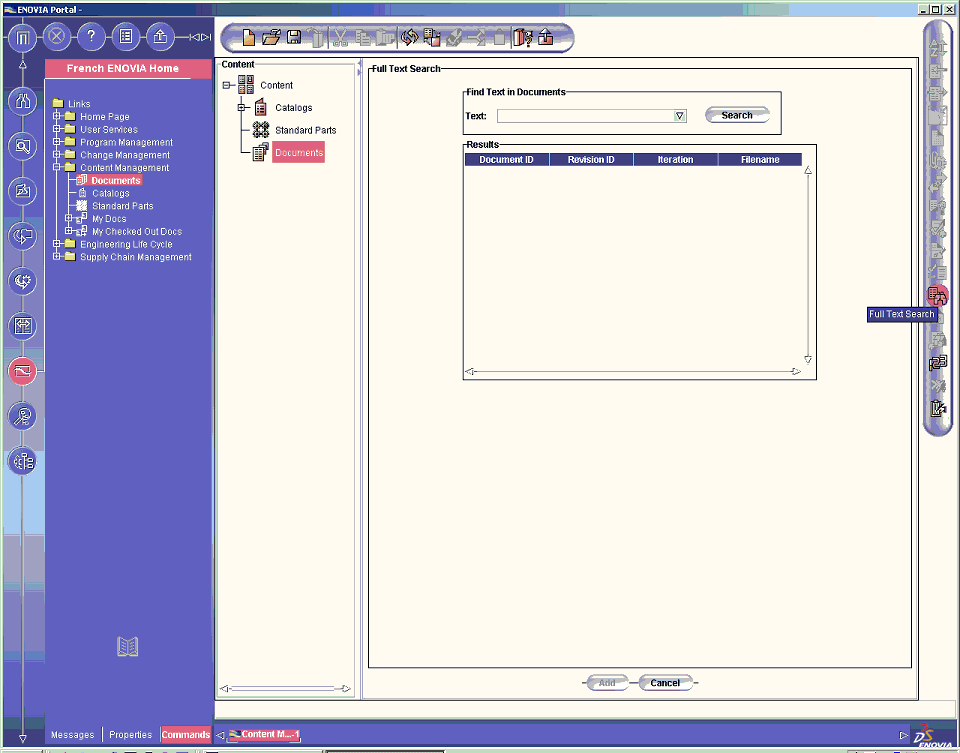Click the list page circle icon at top left
Screen dimensions: 960x753
(126, 37)
